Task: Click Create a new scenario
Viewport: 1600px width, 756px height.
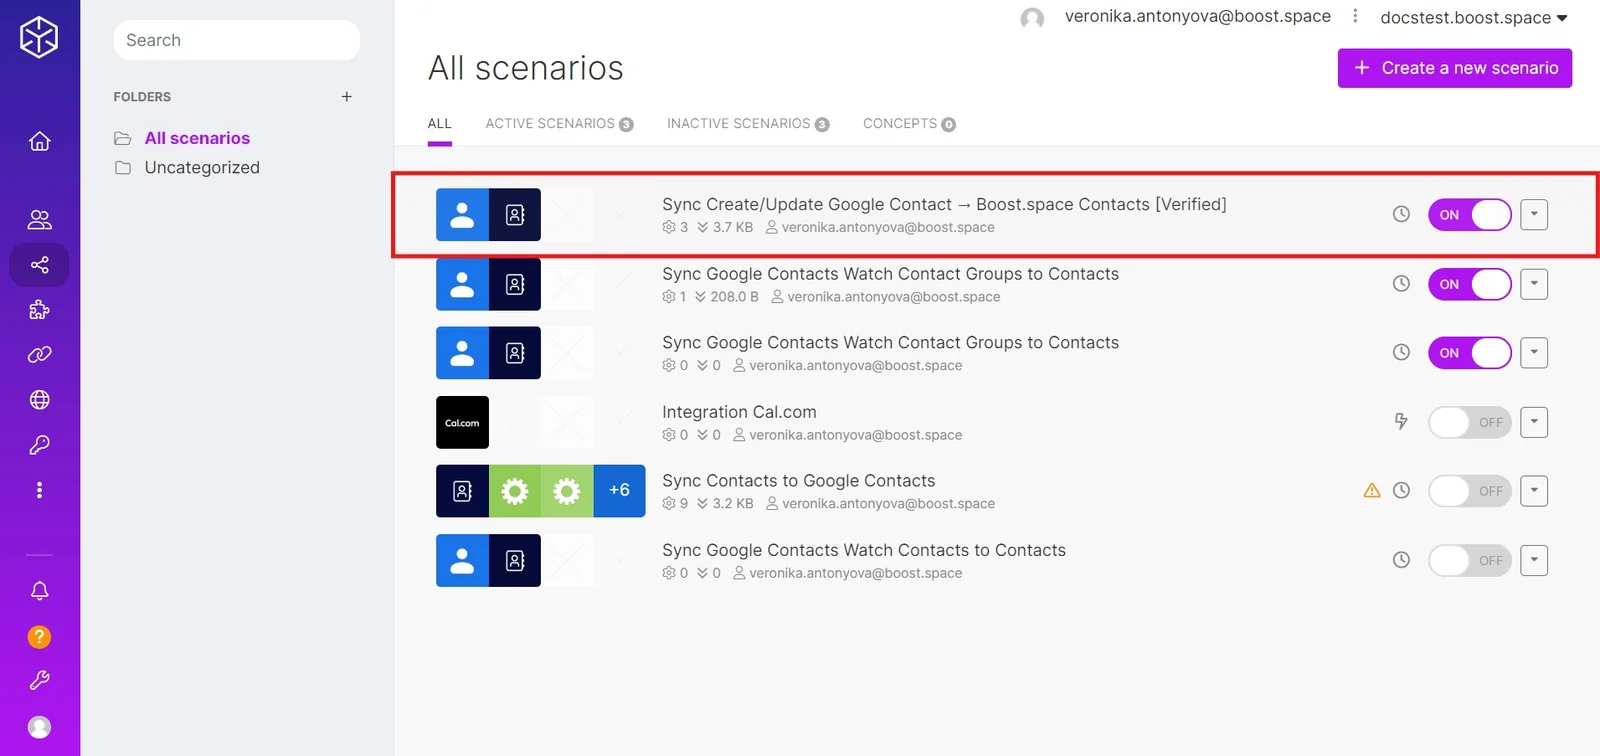Action: coord(1455,68)
